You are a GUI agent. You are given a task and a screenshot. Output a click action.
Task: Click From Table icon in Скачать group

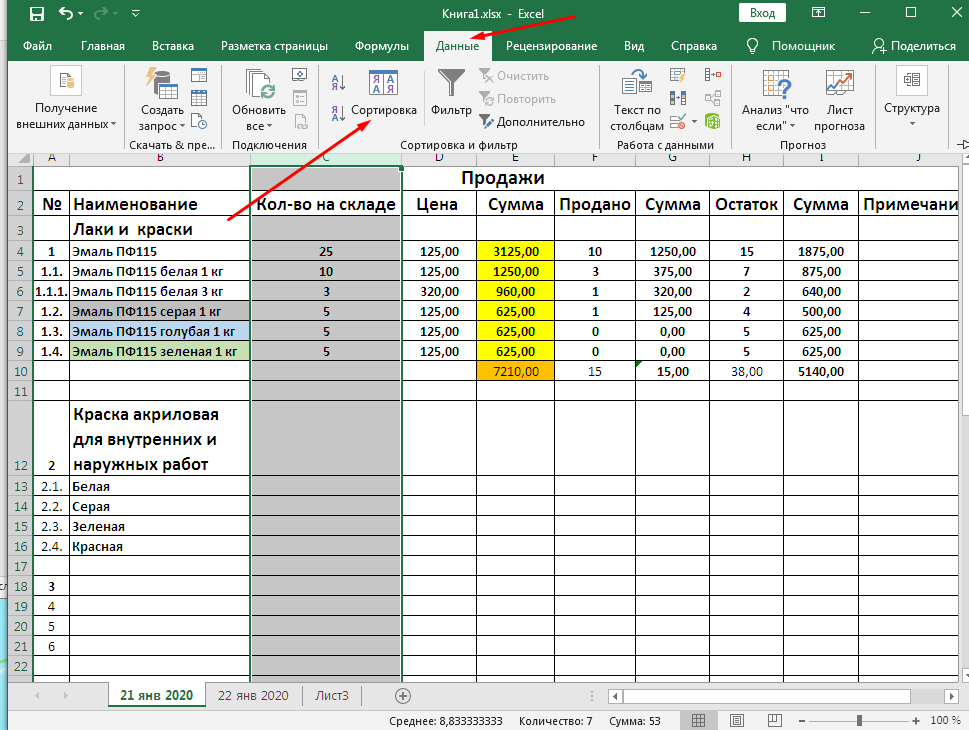point(199,98)
